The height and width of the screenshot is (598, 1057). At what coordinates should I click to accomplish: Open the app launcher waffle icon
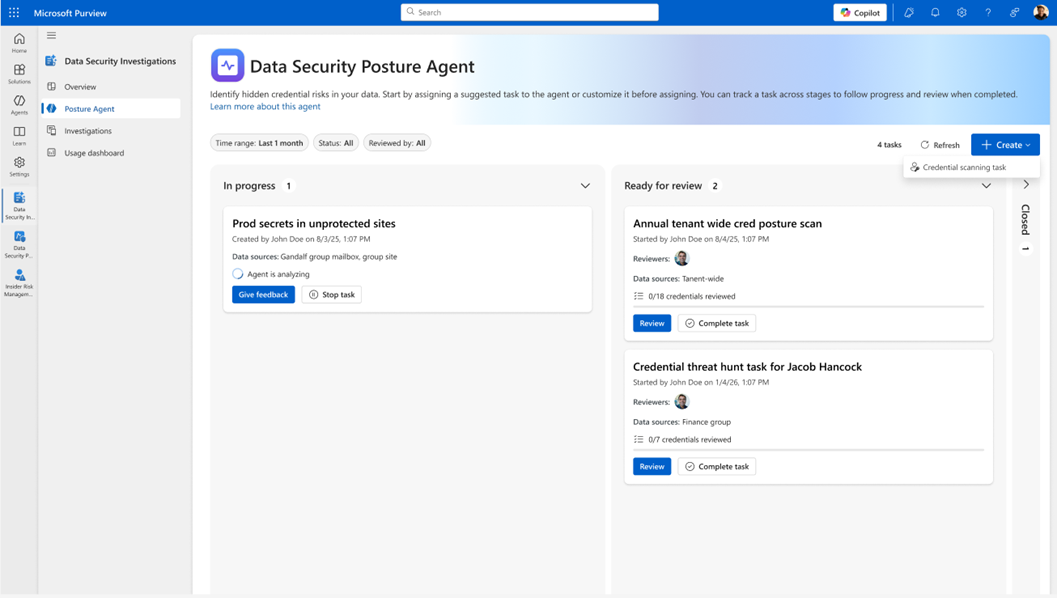pos(13,13)
